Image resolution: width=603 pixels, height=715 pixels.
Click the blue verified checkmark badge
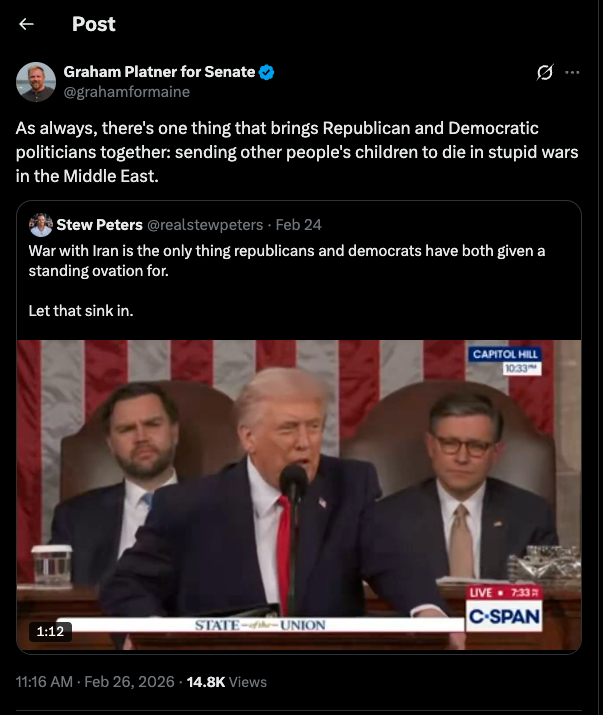pos(266,72)
